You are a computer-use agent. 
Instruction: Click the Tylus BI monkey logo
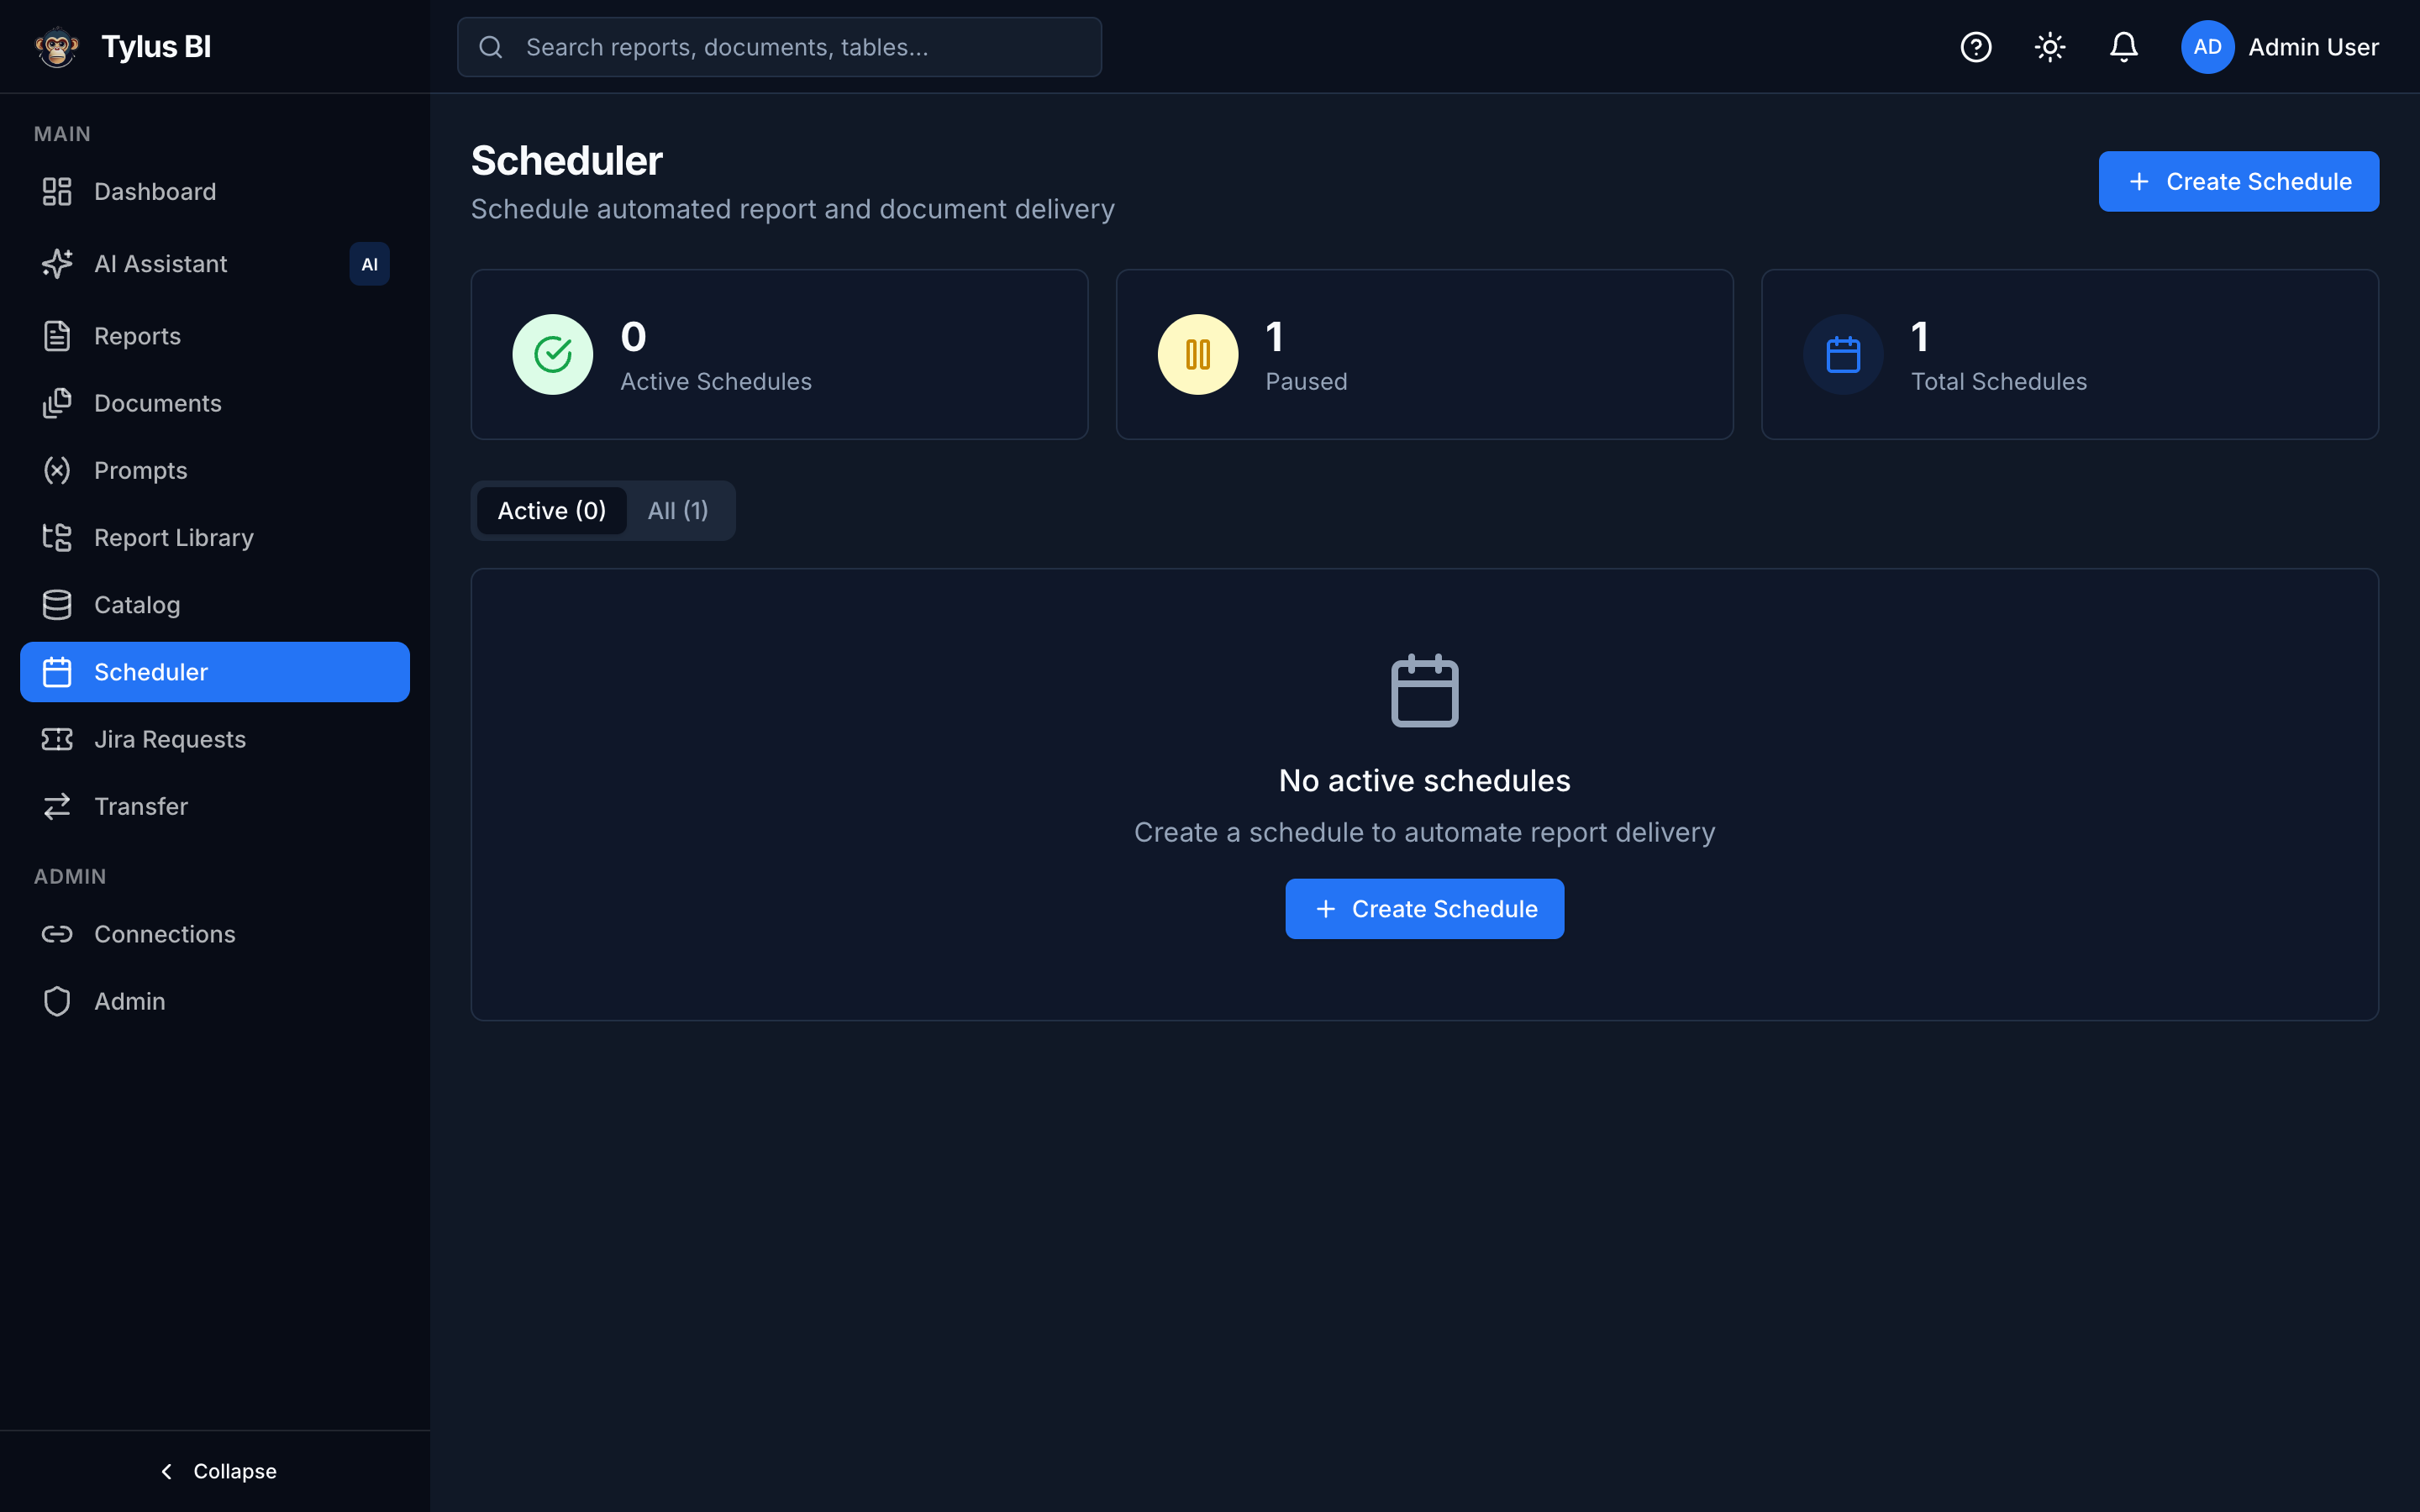pyautogui.click(x=57, y=47)
